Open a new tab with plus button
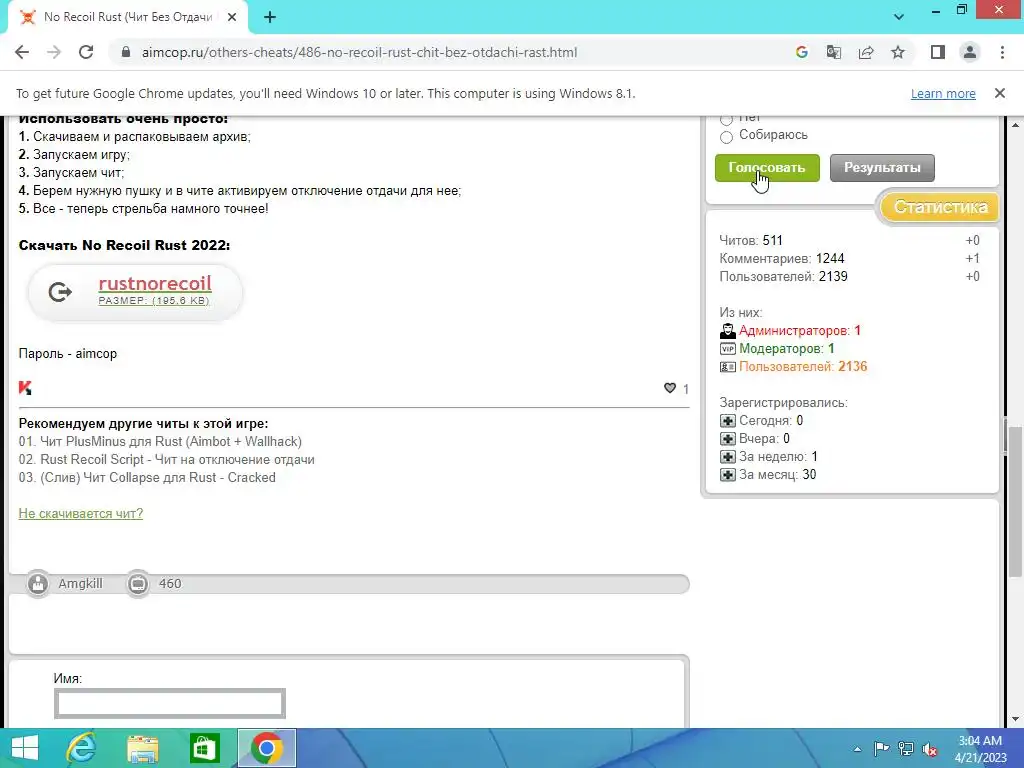The height and width of the screenshot is (768, 1024). [270, 18]
